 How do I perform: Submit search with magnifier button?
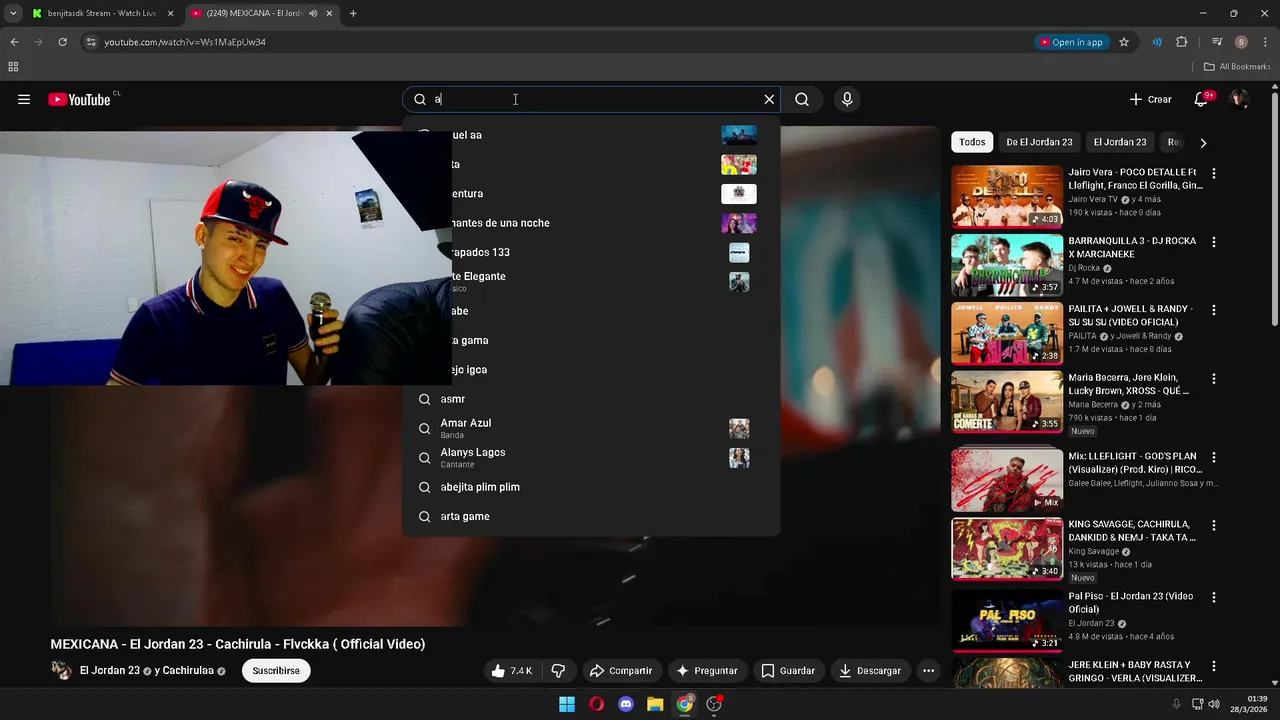tap(802, 99)
